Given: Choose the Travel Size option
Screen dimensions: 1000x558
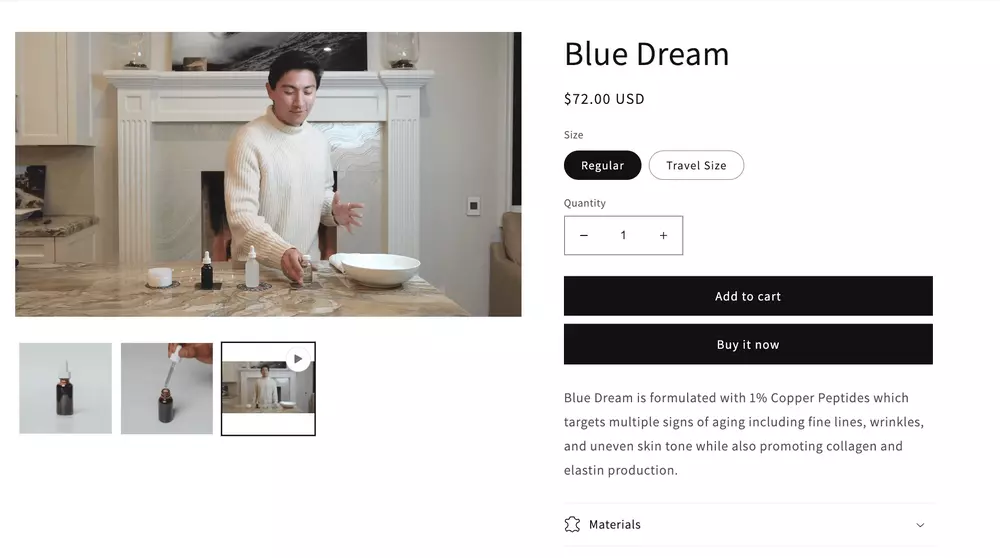Looking at the screenshot, I should tap(696, 165).
